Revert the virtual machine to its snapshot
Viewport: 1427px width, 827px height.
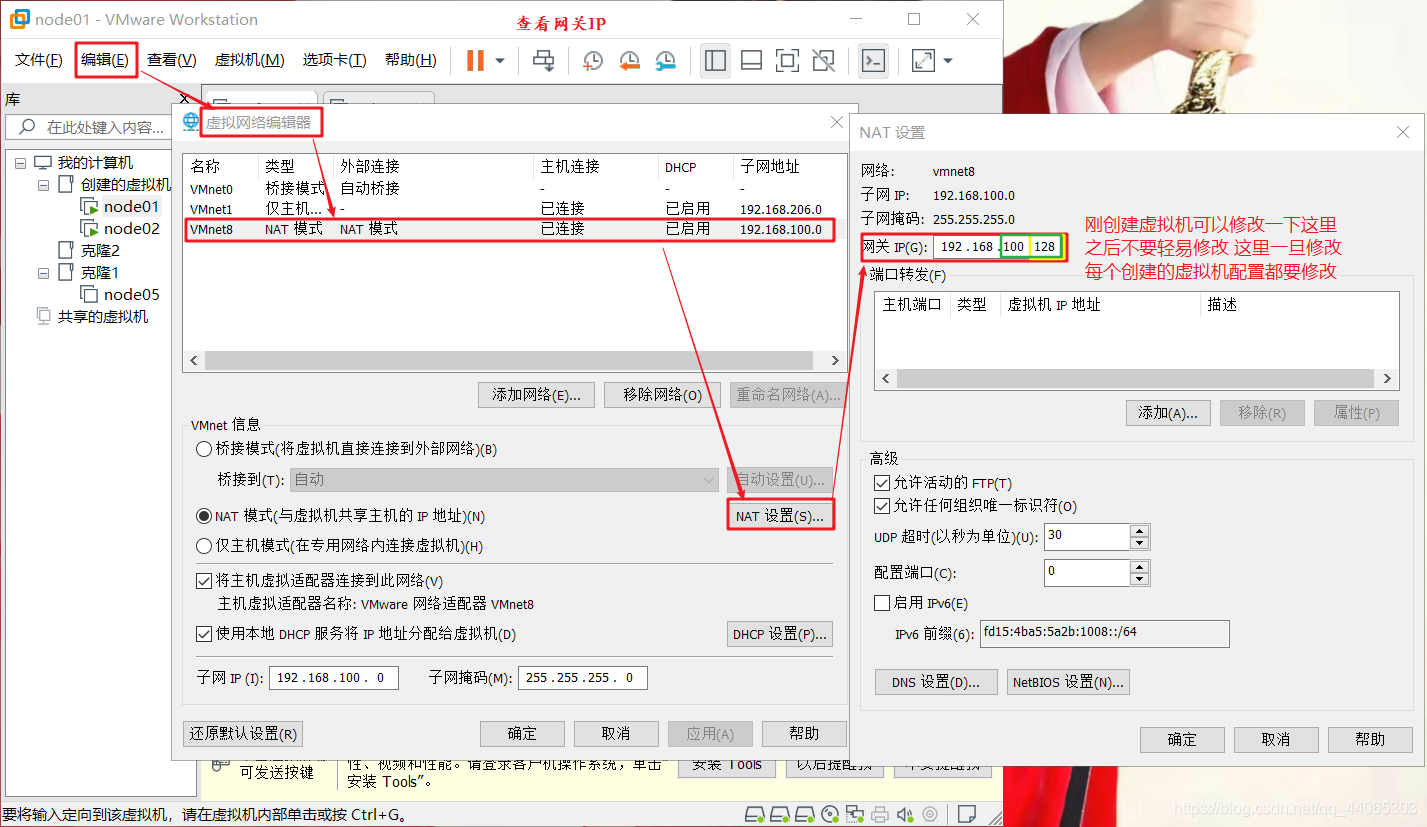pos(629,61)
